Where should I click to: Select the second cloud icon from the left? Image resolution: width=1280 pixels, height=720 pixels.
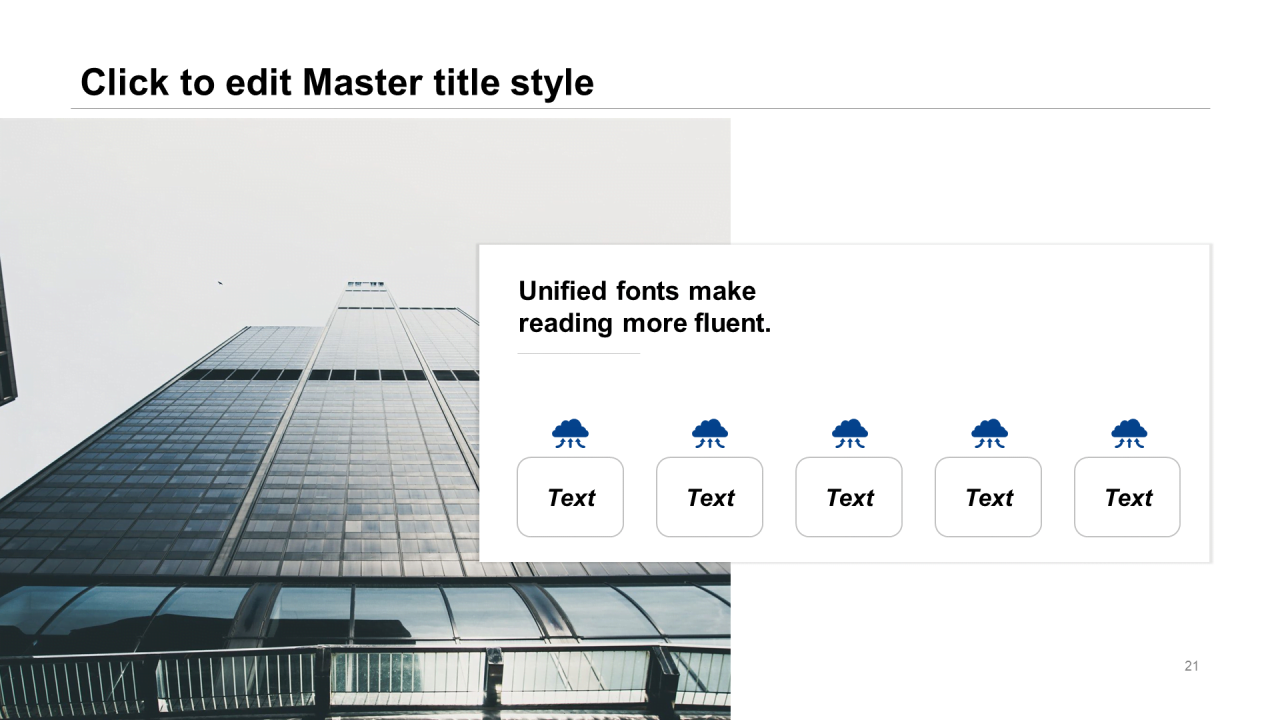(x=710, y=433)
